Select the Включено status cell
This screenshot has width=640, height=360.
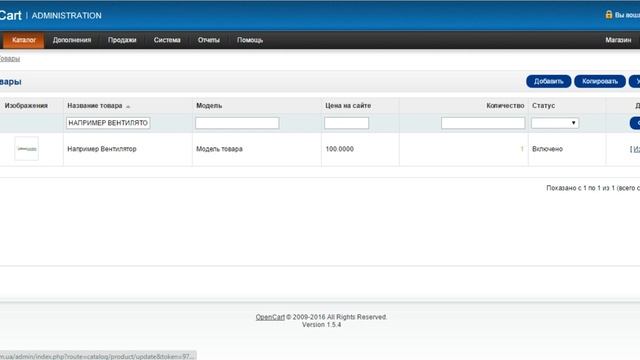tap(547, 149)
